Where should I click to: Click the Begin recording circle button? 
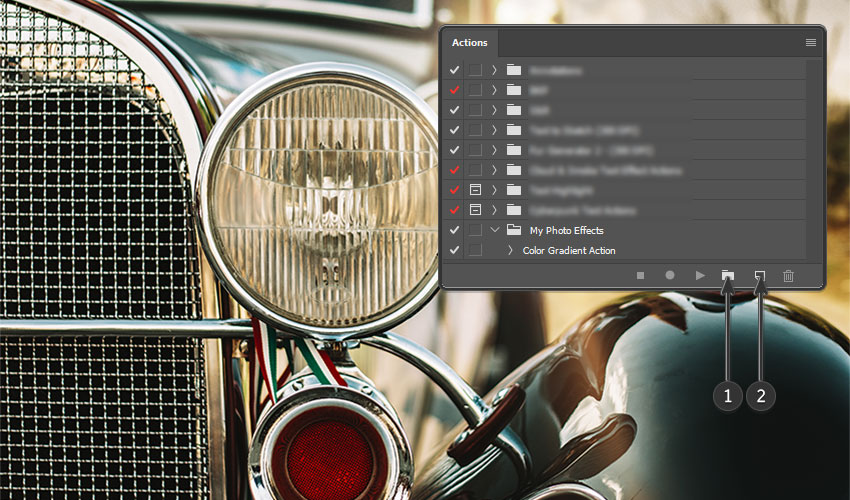670,275
